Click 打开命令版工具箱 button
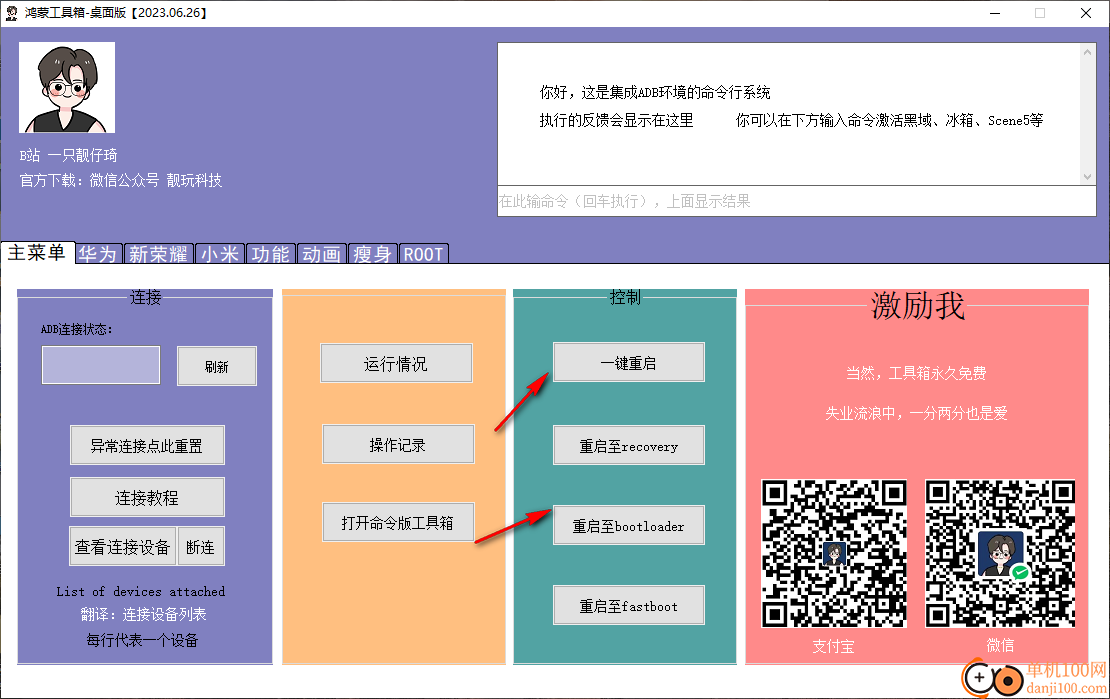The height and width of the screenshot is (699, 1110). pos(398,522)
